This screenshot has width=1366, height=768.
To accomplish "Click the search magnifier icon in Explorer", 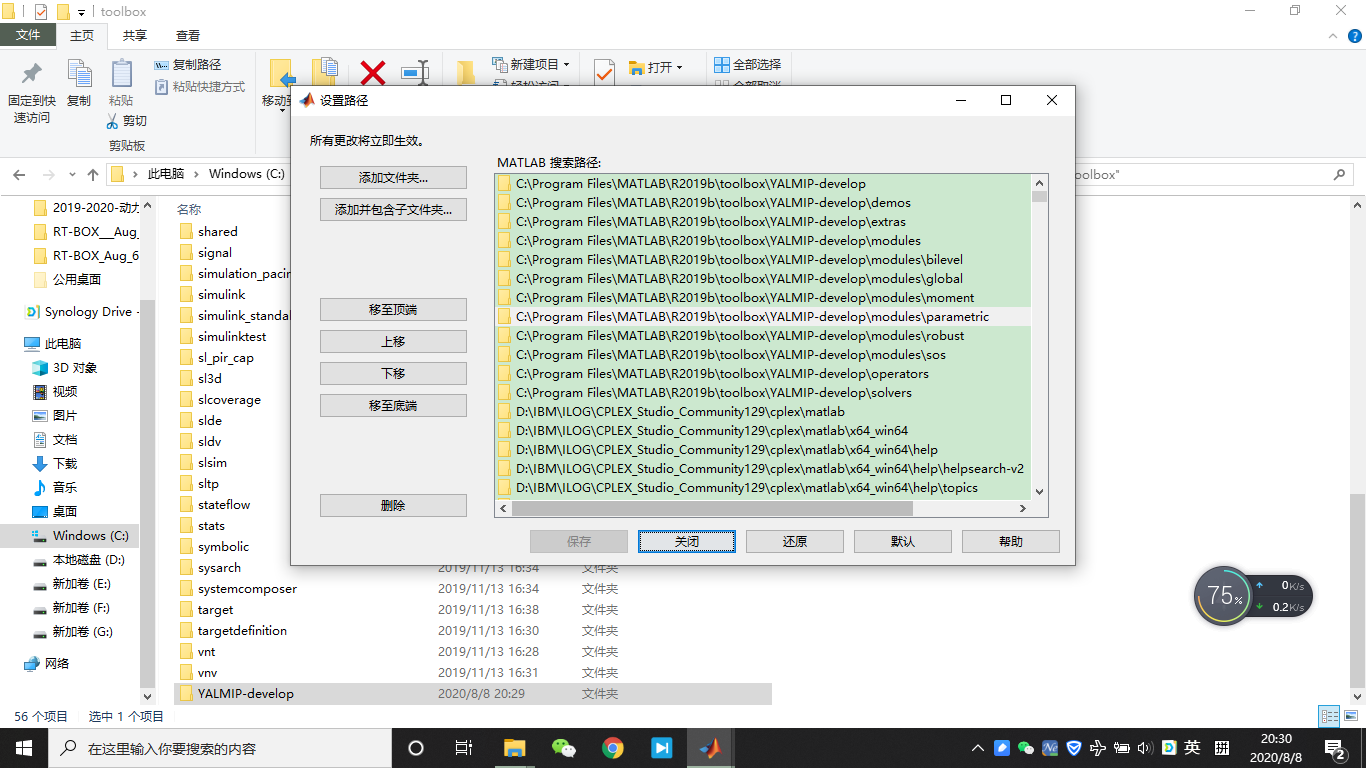I will 1339,174.
